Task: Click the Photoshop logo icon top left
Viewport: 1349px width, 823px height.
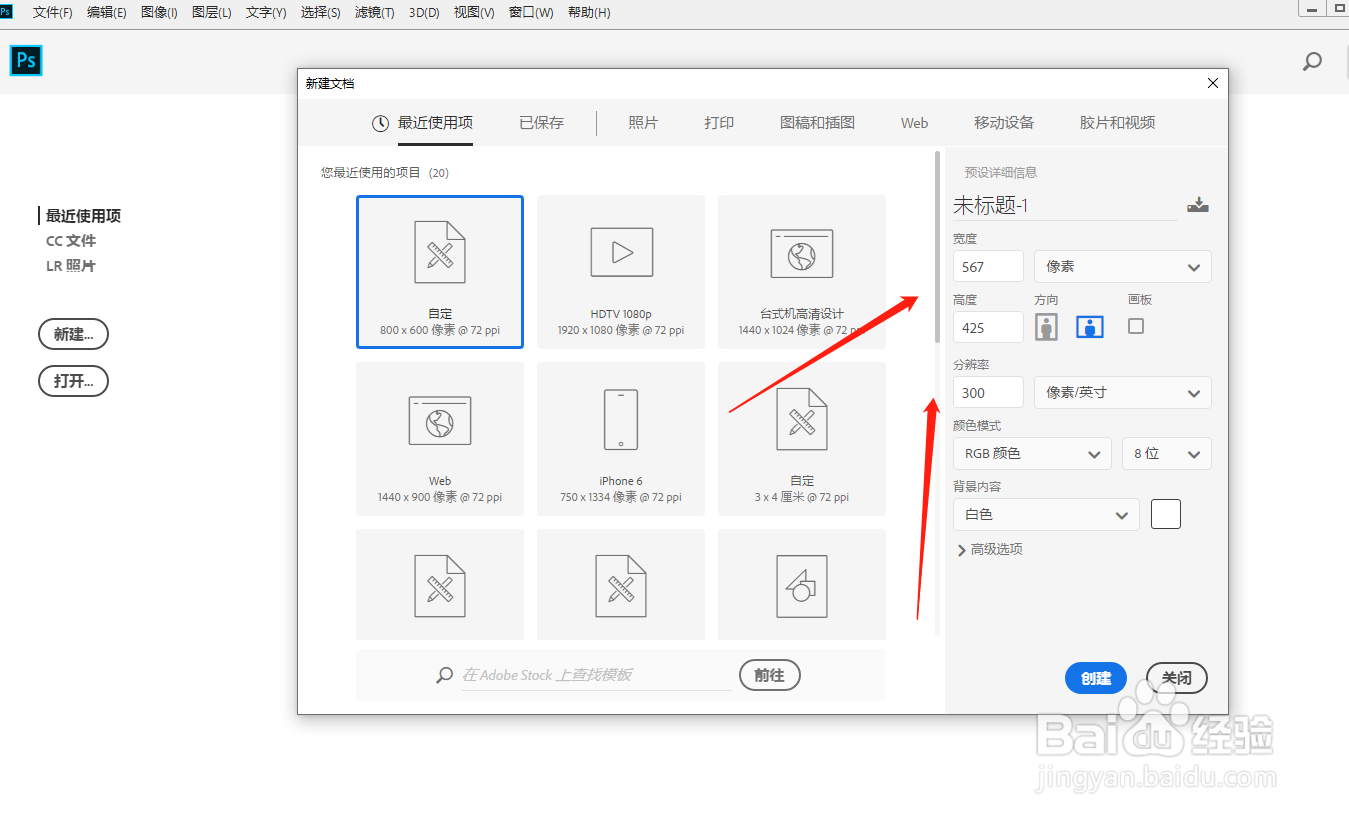Action: coord(25,60)
